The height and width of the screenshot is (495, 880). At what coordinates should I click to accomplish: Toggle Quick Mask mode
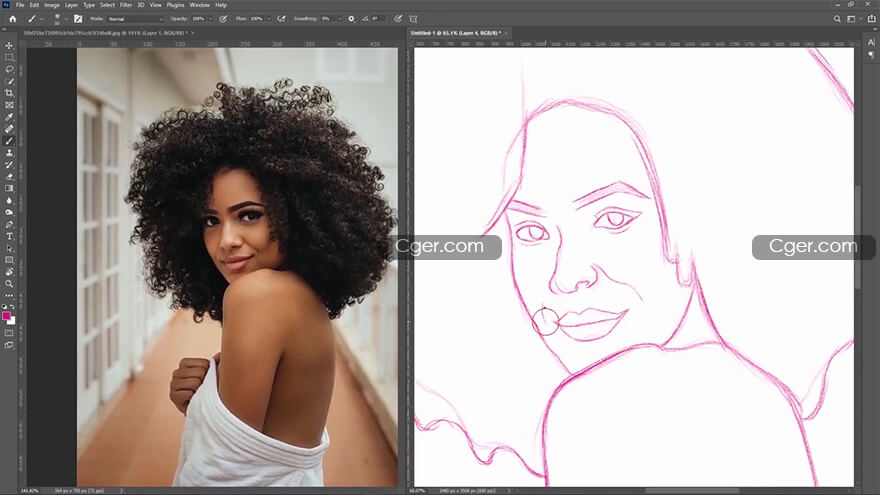9,333
